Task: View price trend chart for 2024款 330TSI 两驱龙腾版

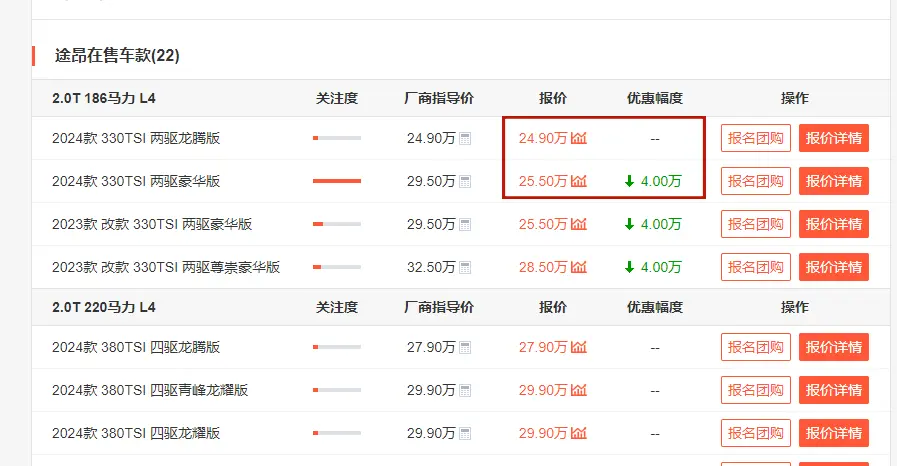Action: pos(579,138)
